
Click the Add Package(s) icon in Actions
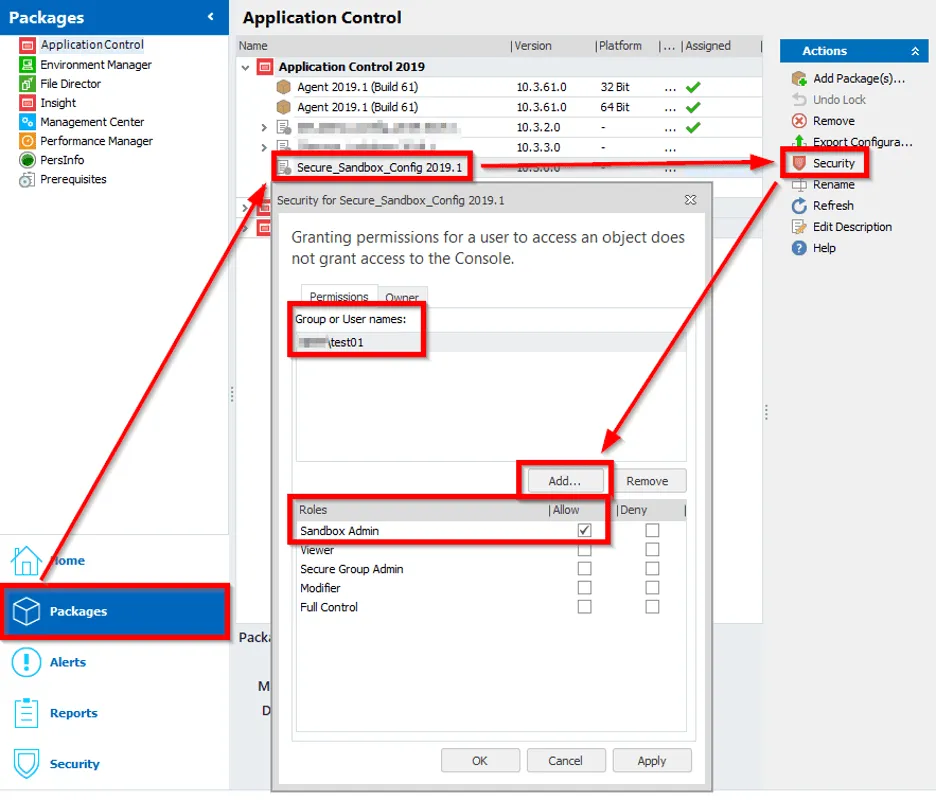pos(799,78)
